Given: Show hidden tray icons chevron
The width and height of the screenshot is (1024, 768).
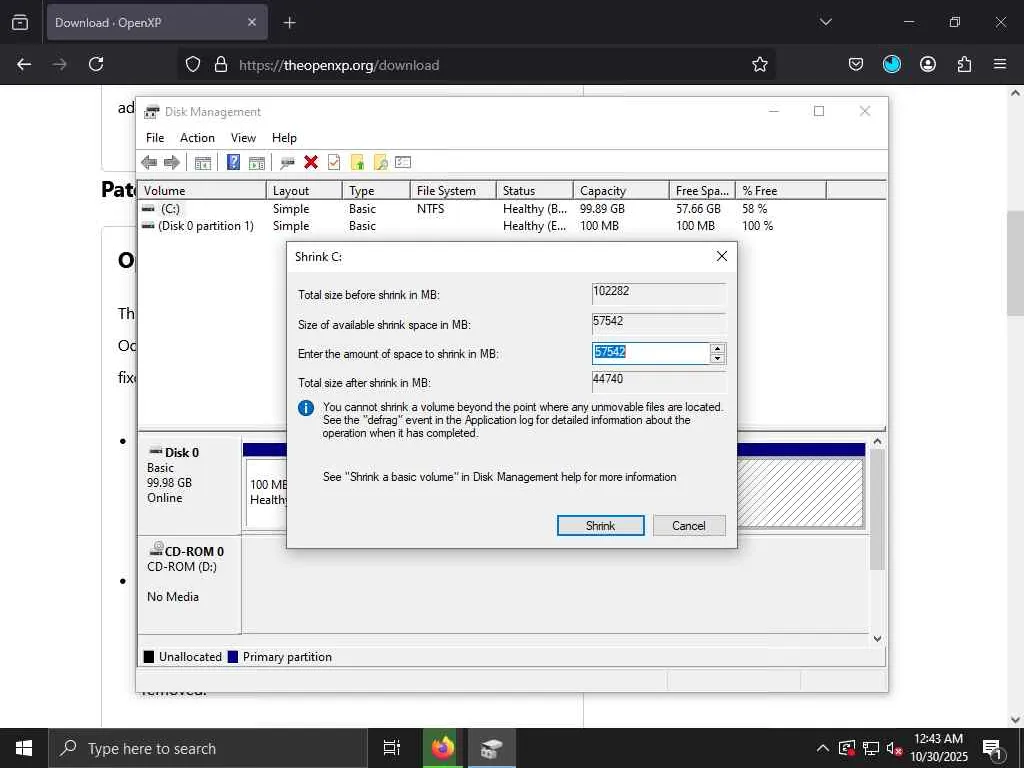Looking at the screenshot, I should (823, 748).
